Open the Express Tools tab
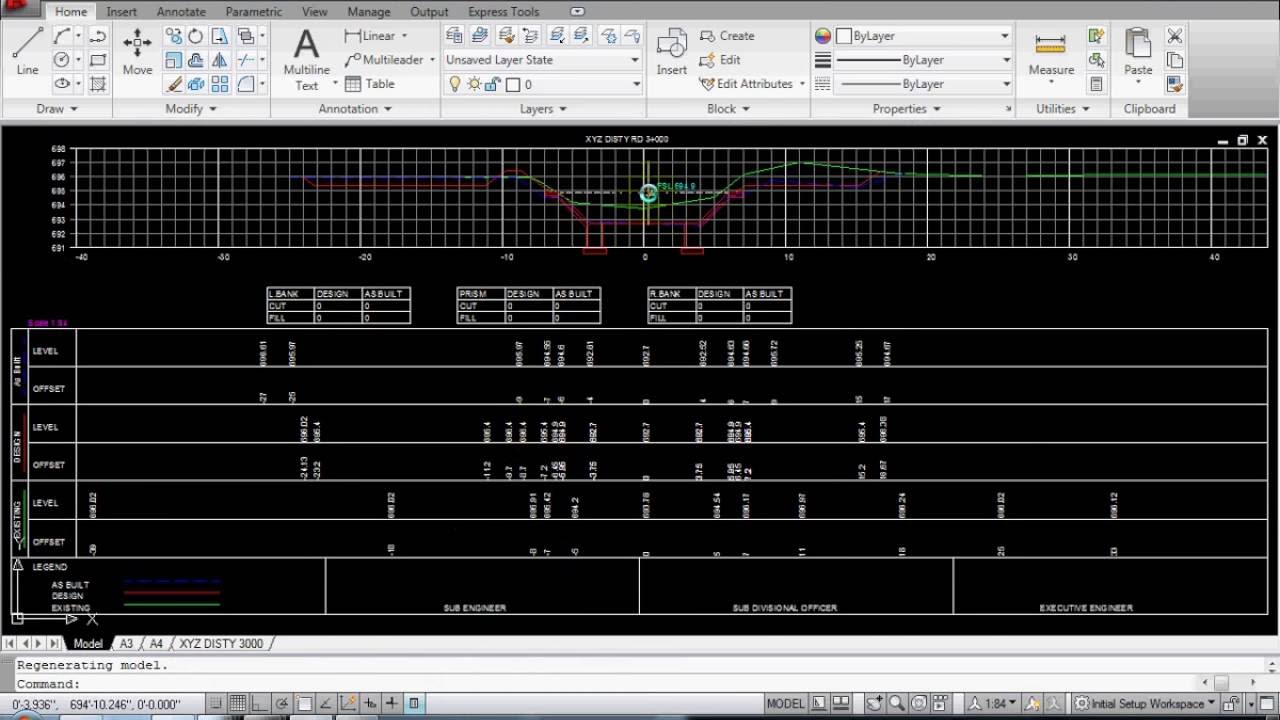This screenshot has height=720, width=1280. pyautogui.click(x=503, y=12)
